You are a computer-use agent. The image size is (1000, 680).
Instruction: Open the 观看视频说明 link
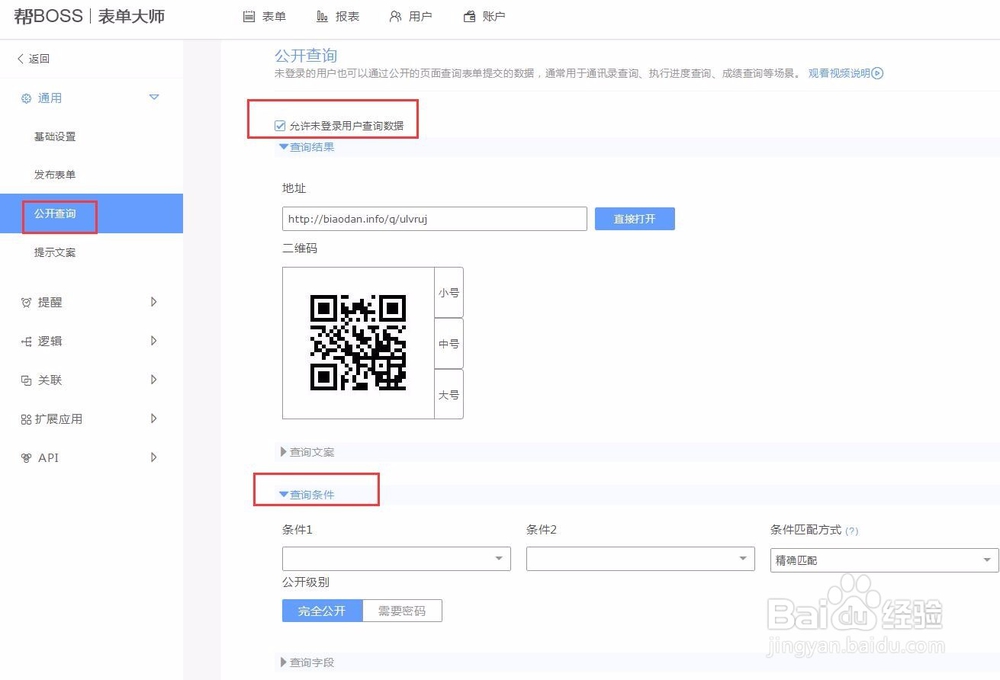(839, 73)
